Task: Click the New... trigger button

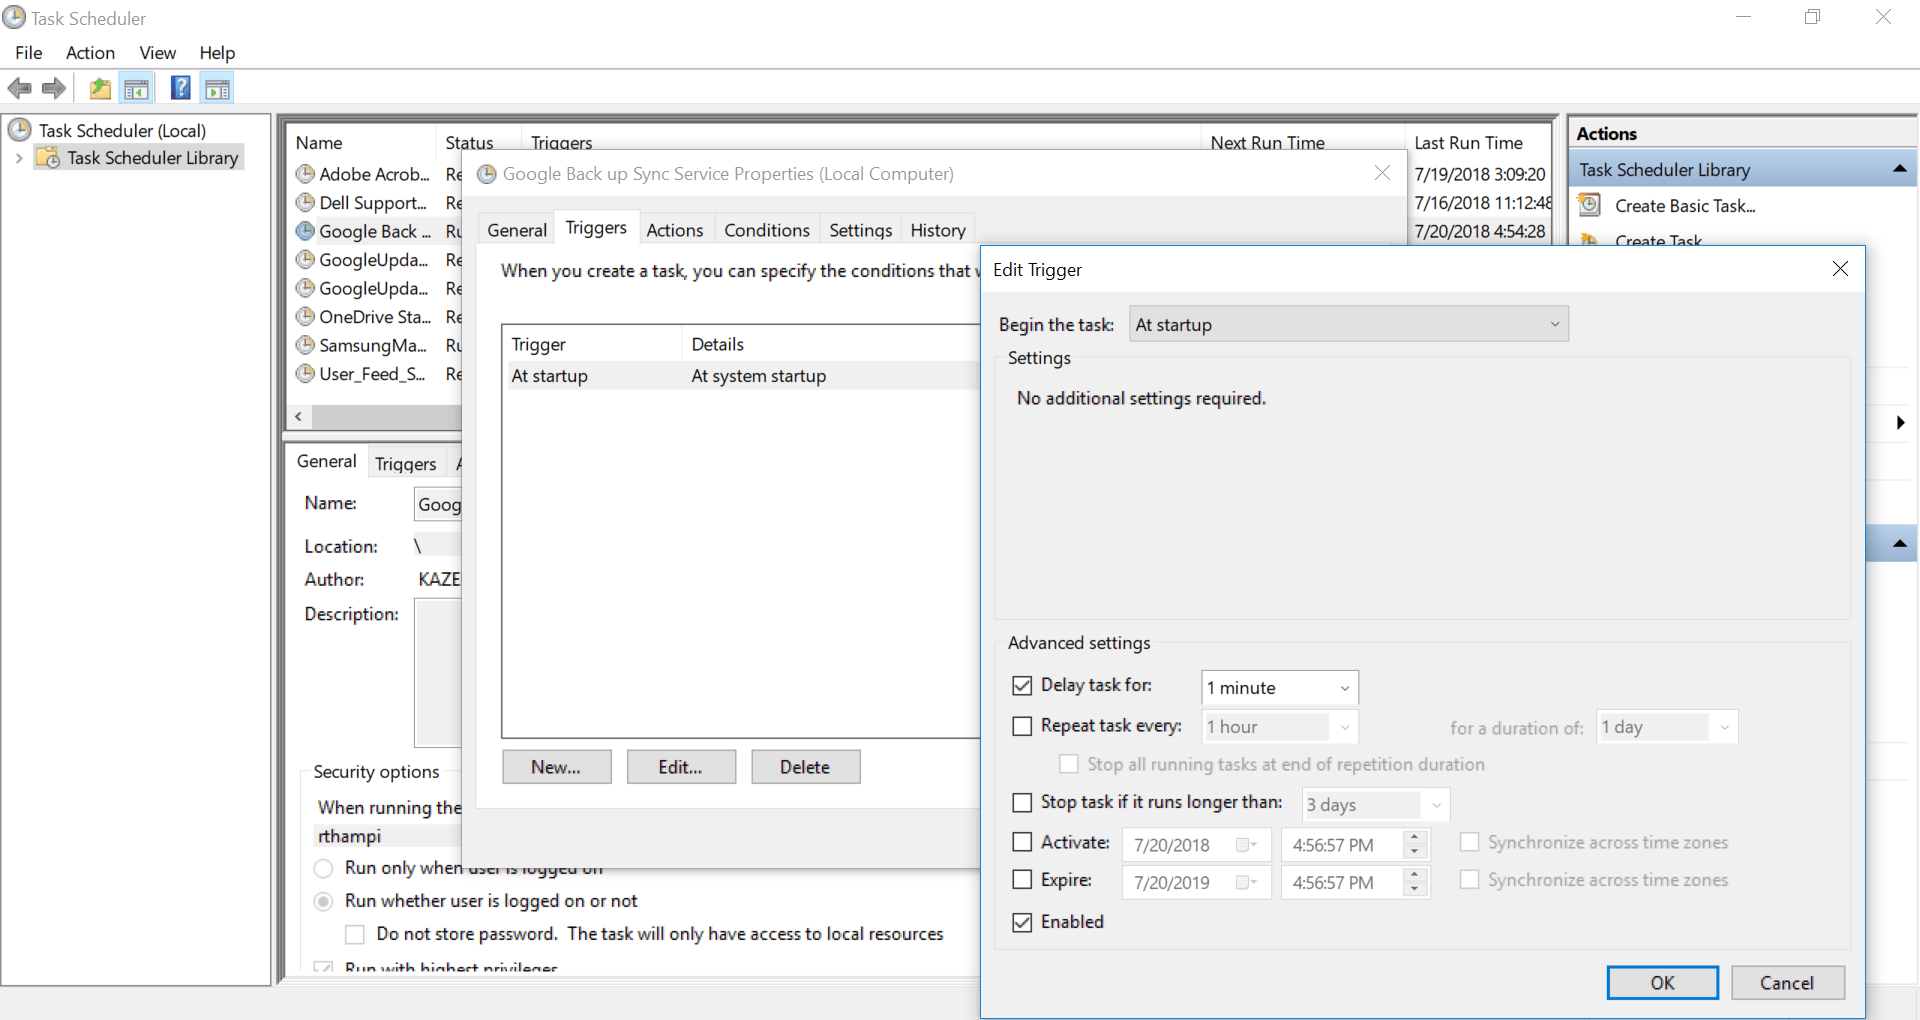Action: [x=556, y=767]
